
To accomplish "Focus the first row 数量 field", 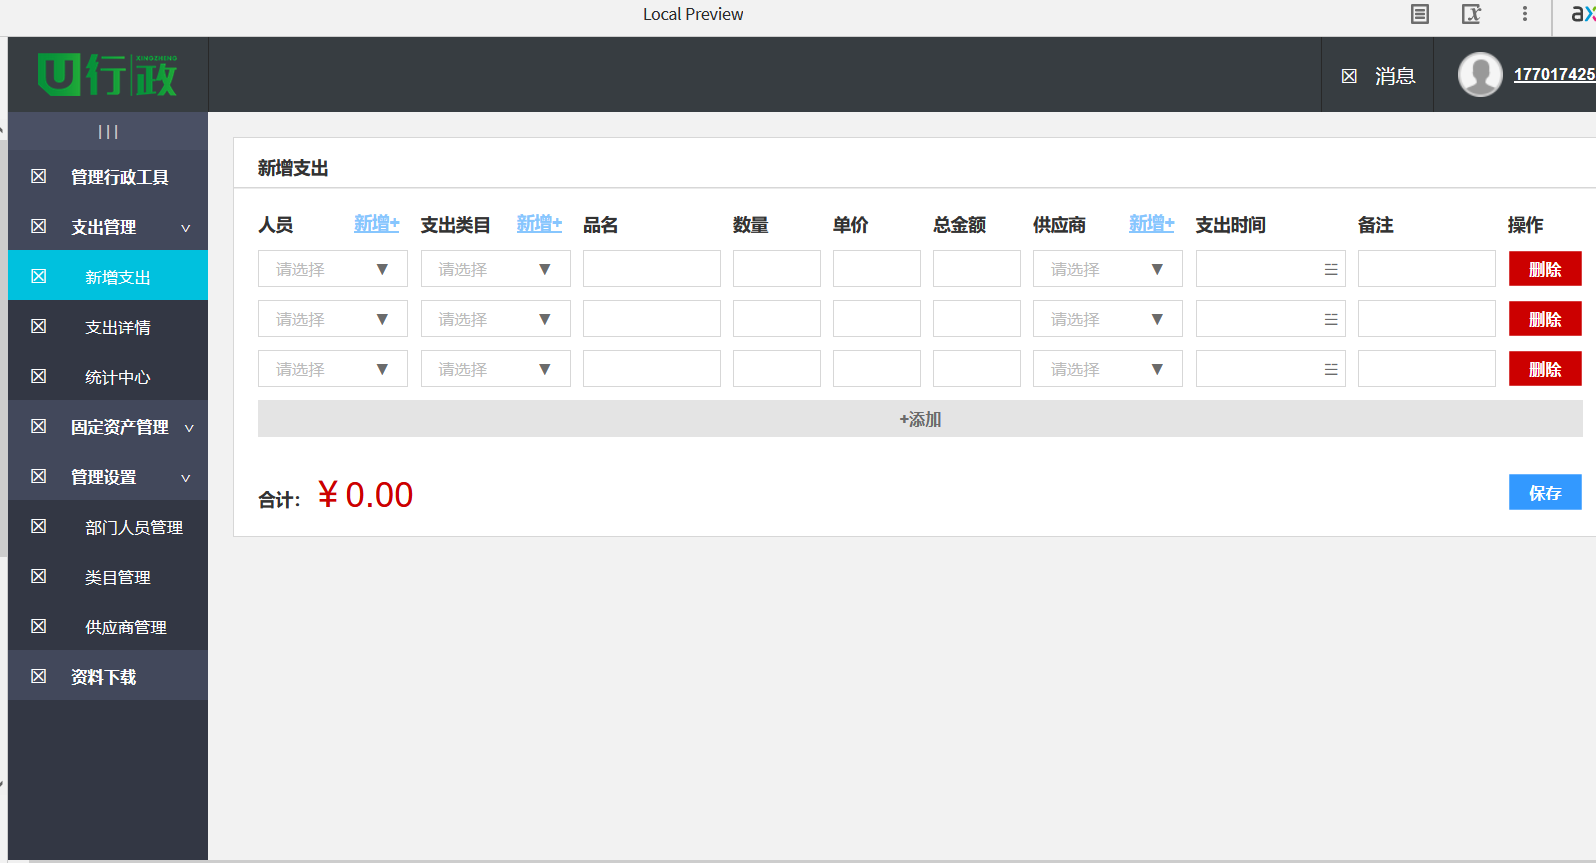I will click(x=777, y=269).
